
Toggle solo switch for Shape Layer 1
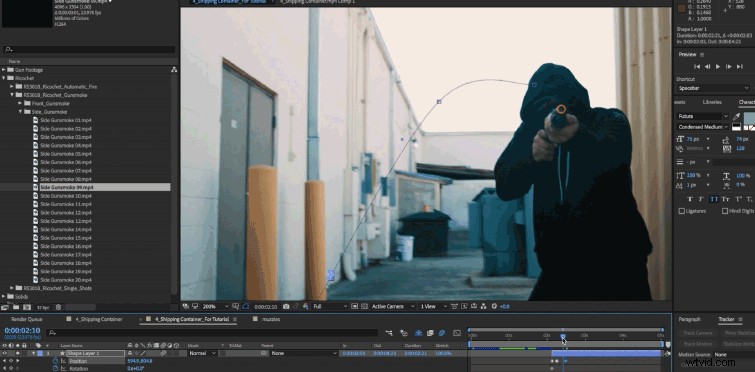18,353
